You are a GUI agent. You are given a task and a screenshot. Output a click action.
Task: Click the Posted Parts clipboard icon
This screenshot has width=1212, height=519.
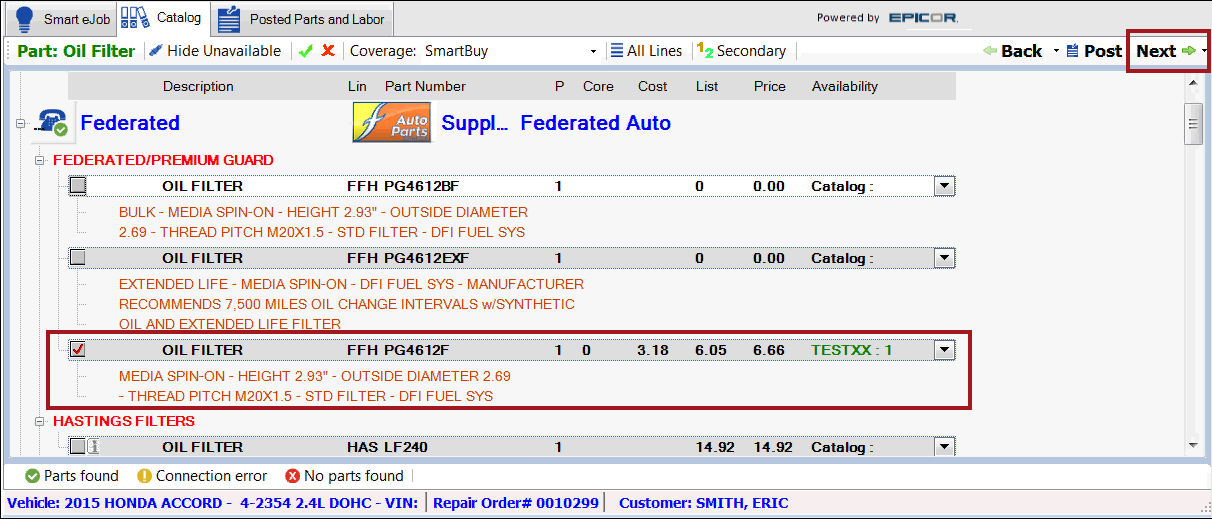pyautogui.click(x=229, y=18)
